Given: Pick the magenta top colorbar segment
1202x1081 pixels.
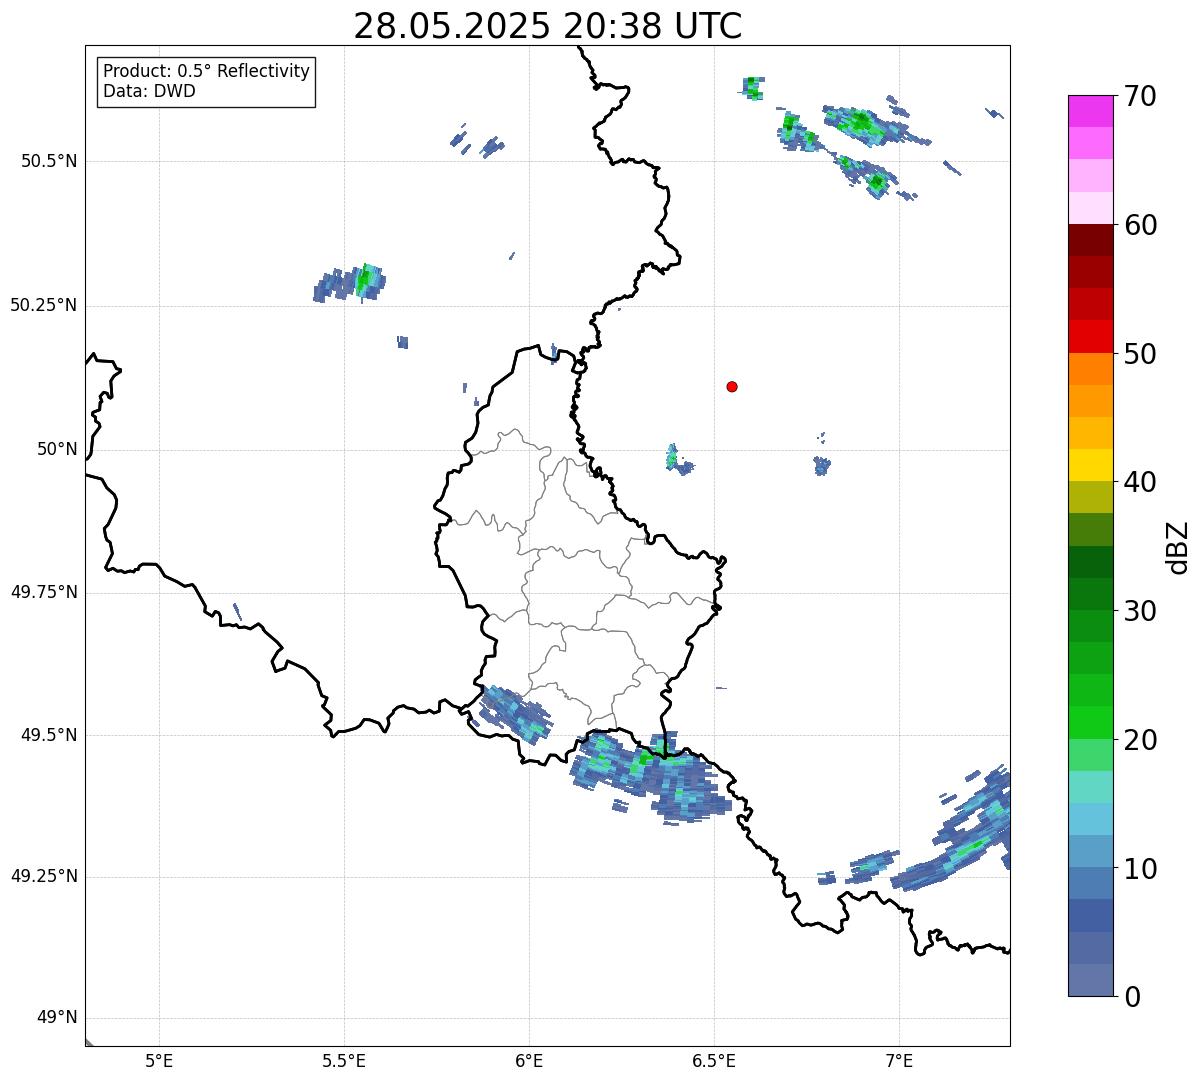Looking at the screenshot, I should [x=1091, y=111].
